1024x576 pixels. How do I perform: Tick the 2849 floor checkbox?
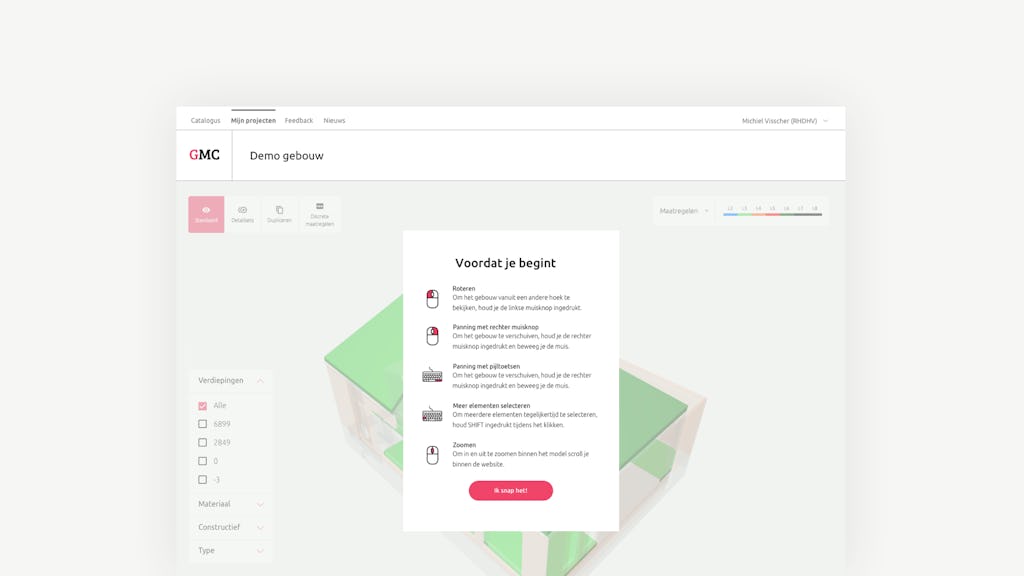(203, 442)
